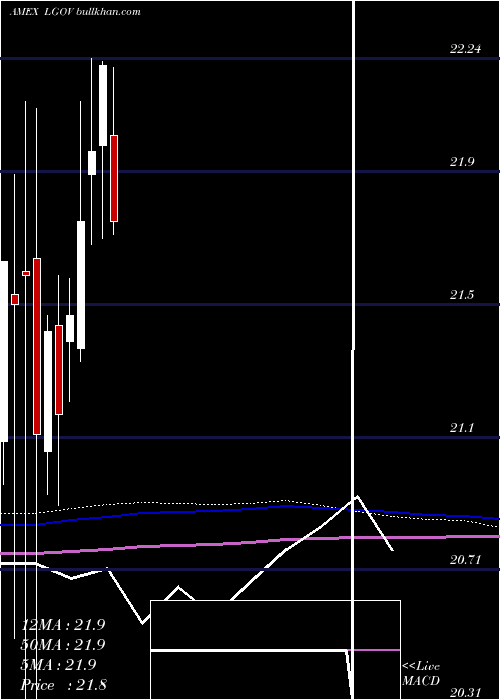Click the 'Price : 21.8' readout
This screenshot has width=500, height=700.
coord(63,685)
